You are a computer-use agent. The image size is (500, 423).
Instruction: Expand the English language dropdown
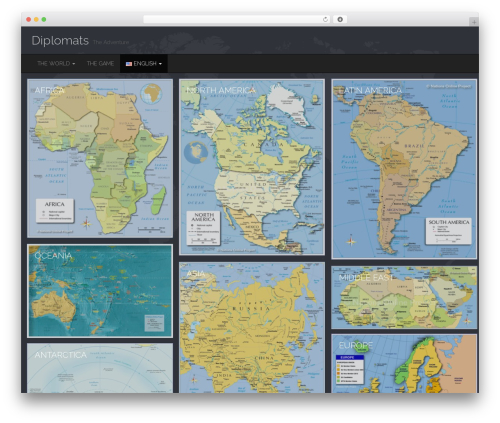click(144, 63)
